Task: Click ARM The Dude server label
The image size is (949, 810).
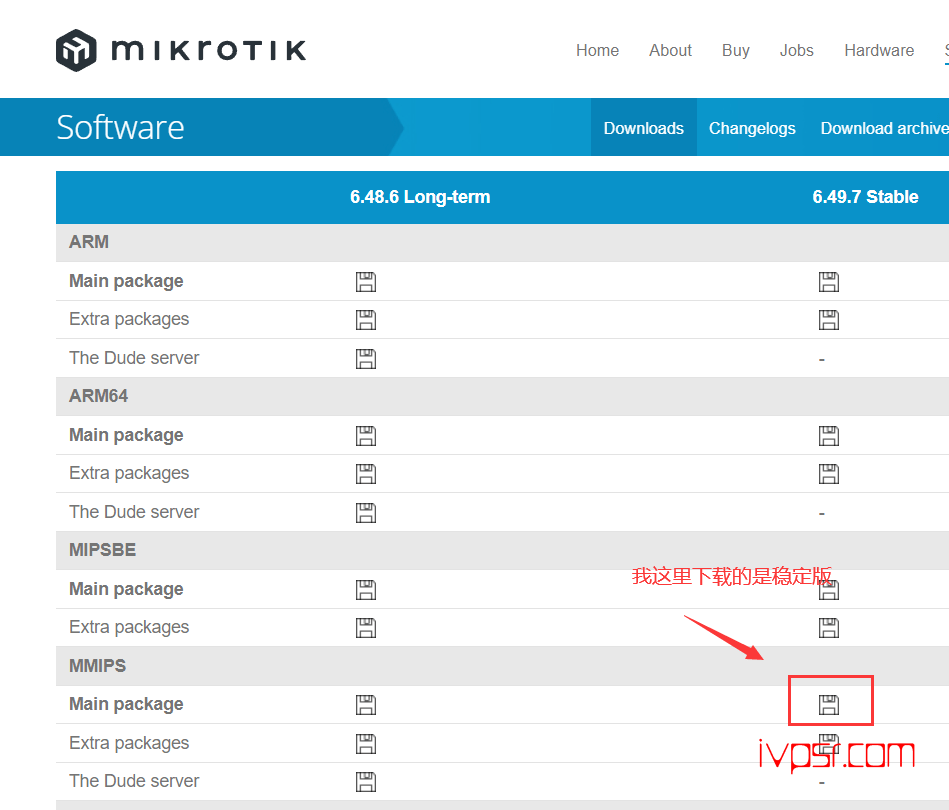Action: [134, 358]
